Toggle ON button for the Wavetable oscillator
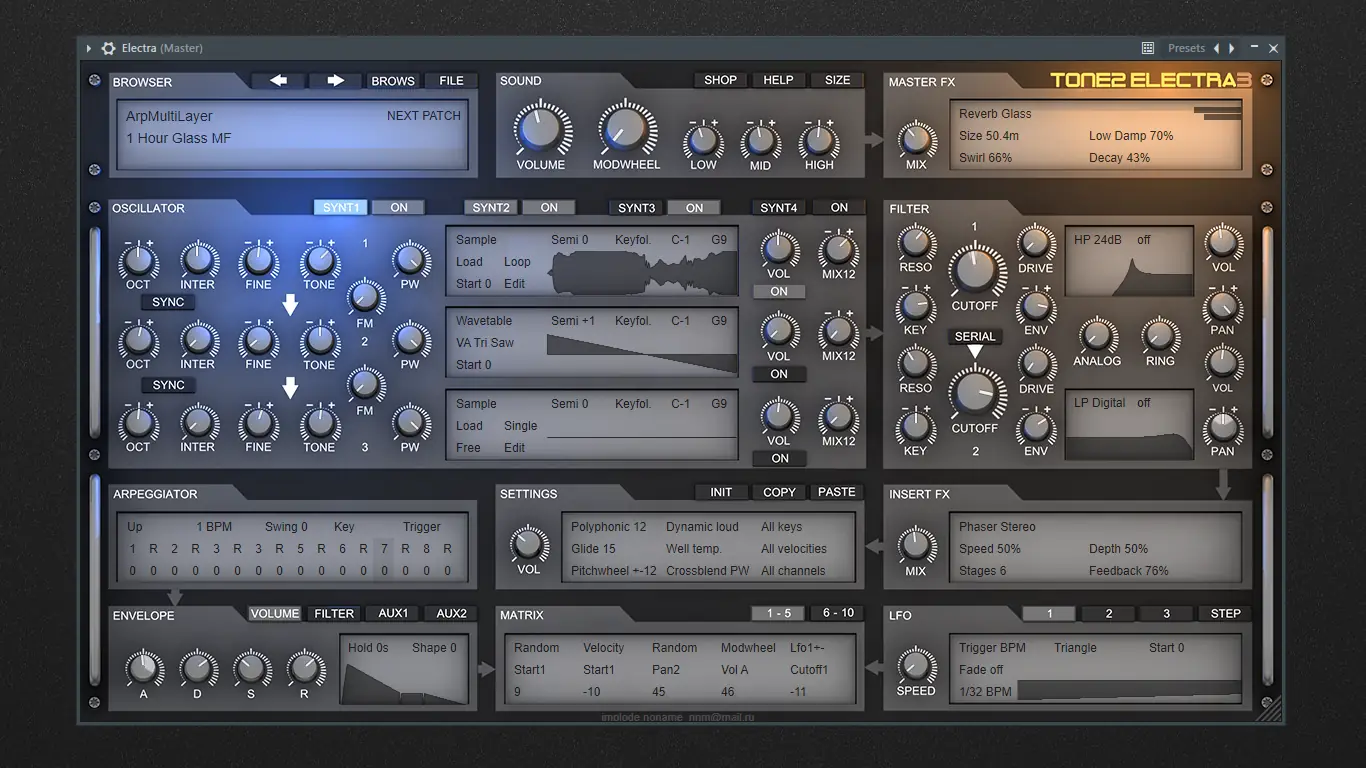 tap(779, 374)
